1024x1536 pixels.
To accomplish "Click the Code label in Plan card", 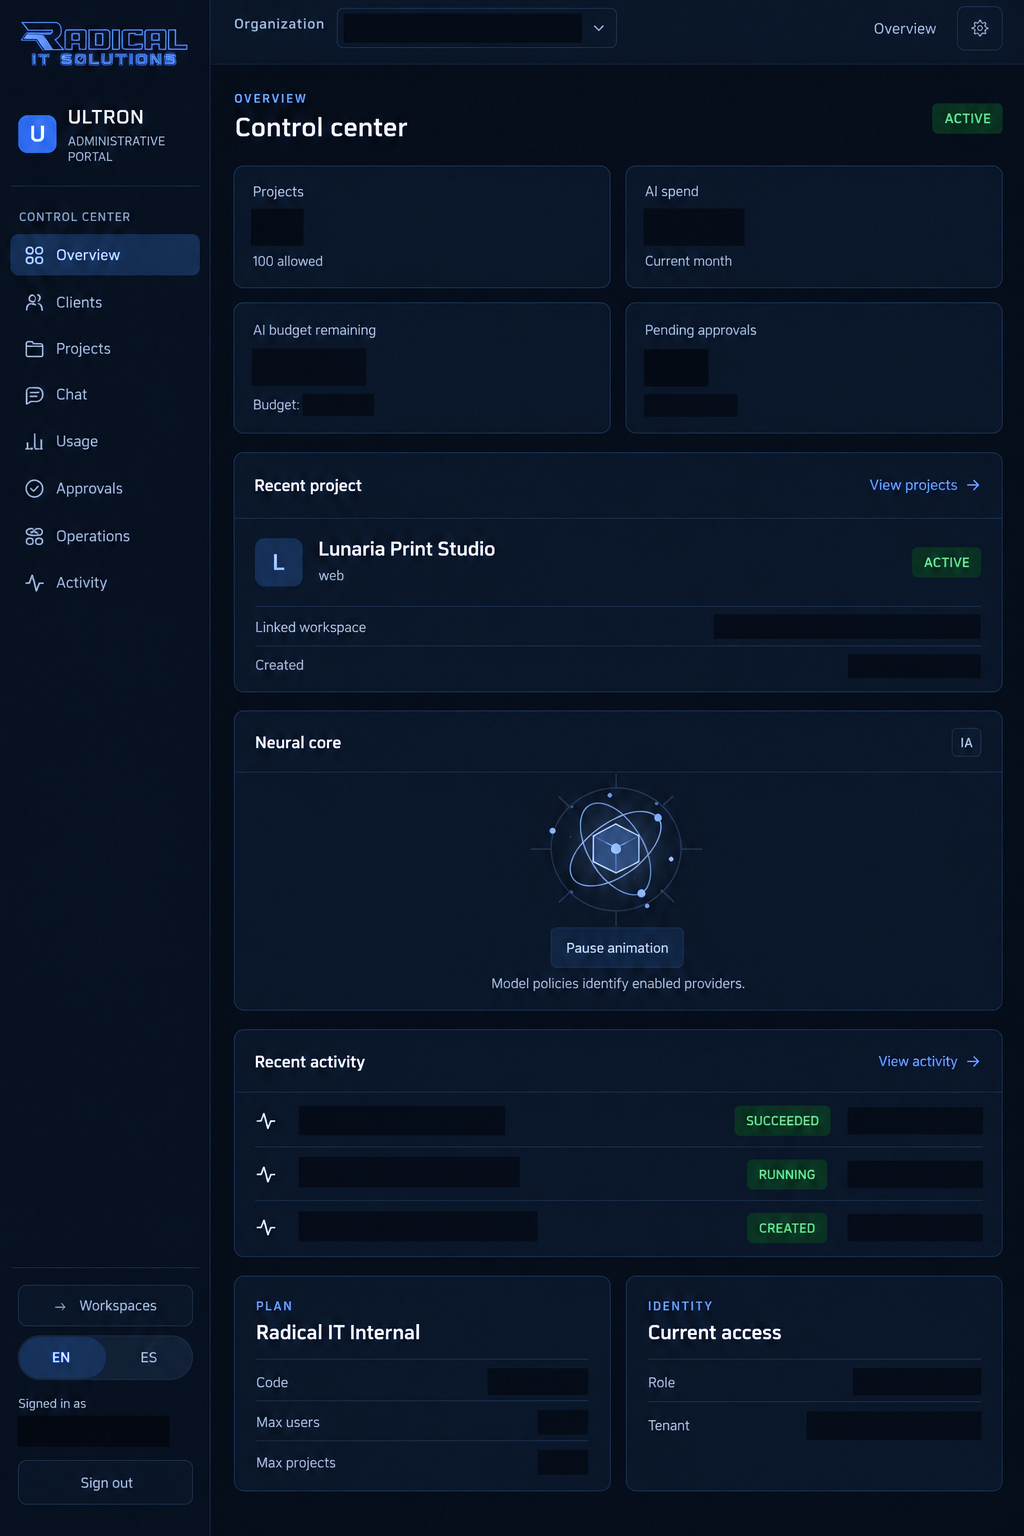I will (x=272, y=1382).
